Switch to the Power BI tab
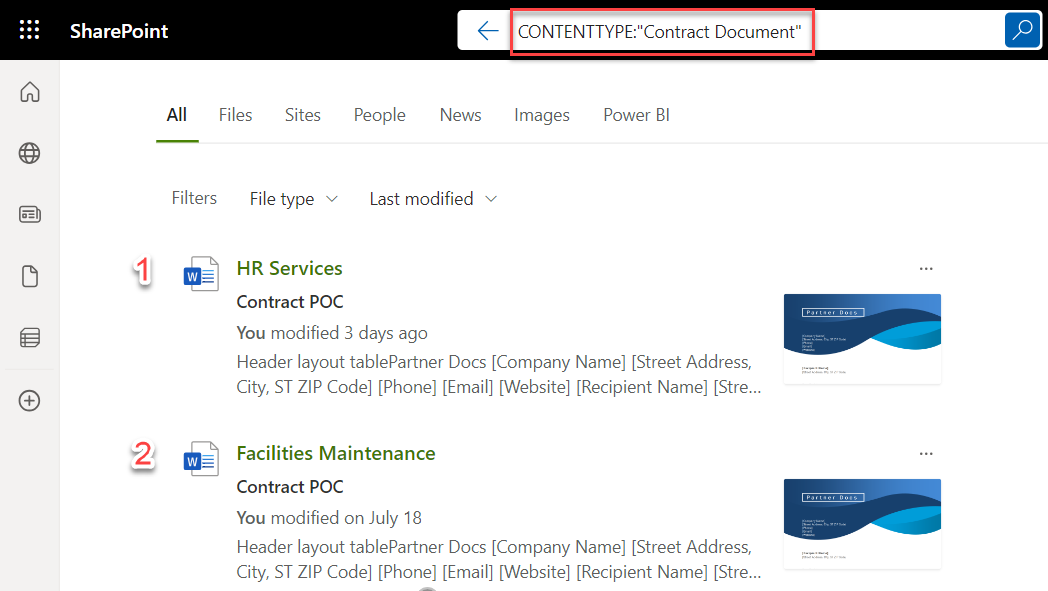This screenshot has width=1048, height=591. pos(636,115)
